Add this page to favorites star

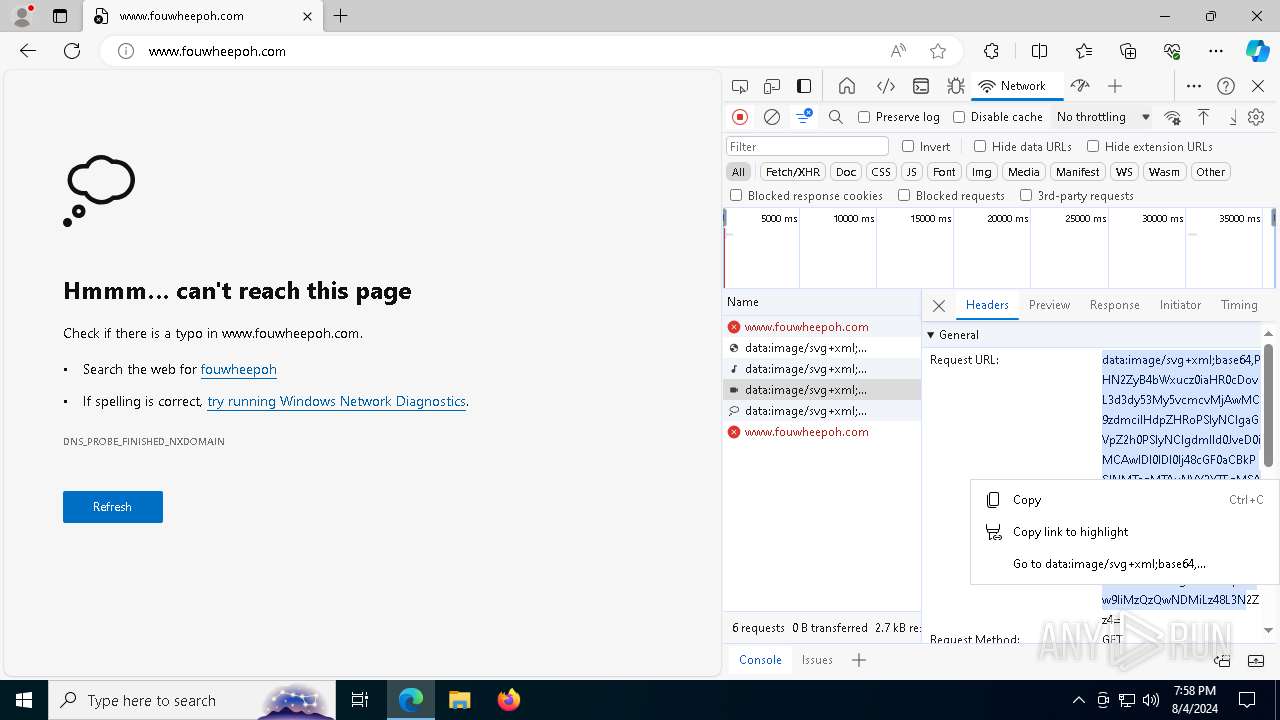938,51
